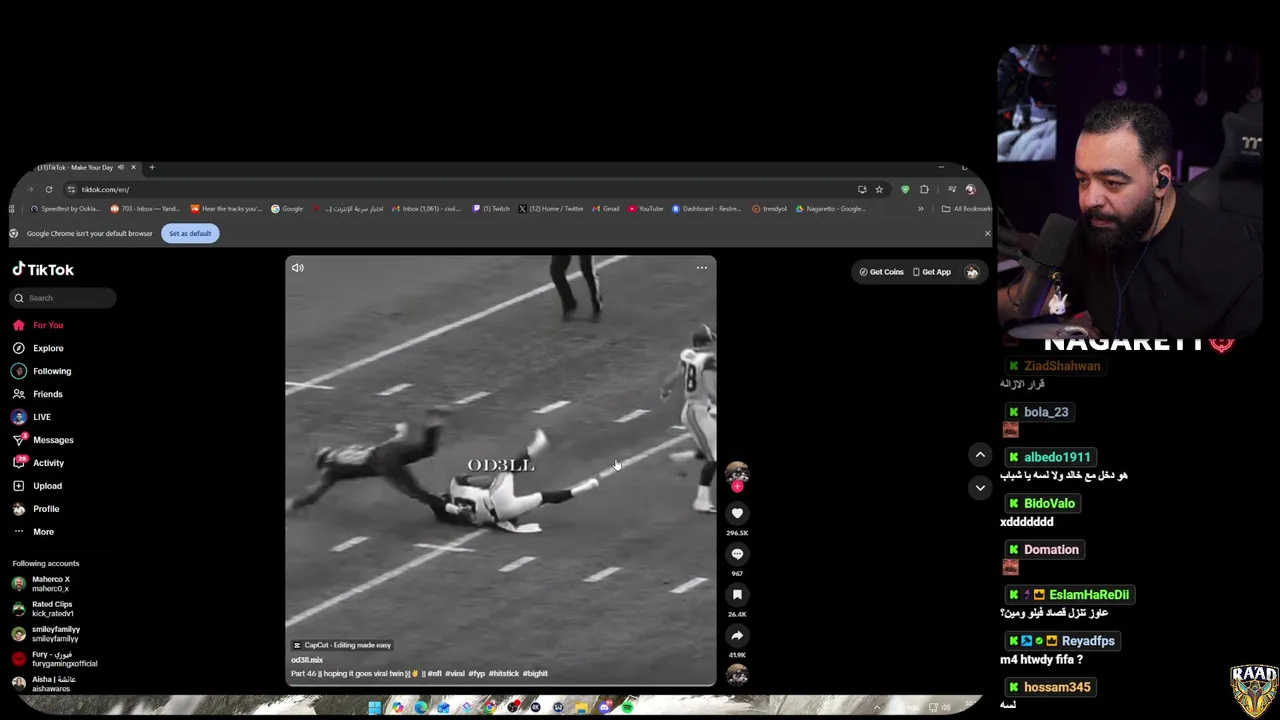Open Copilot from the taskbar
This screenshot has height=720, width=1280.
(x=398, y=708)
